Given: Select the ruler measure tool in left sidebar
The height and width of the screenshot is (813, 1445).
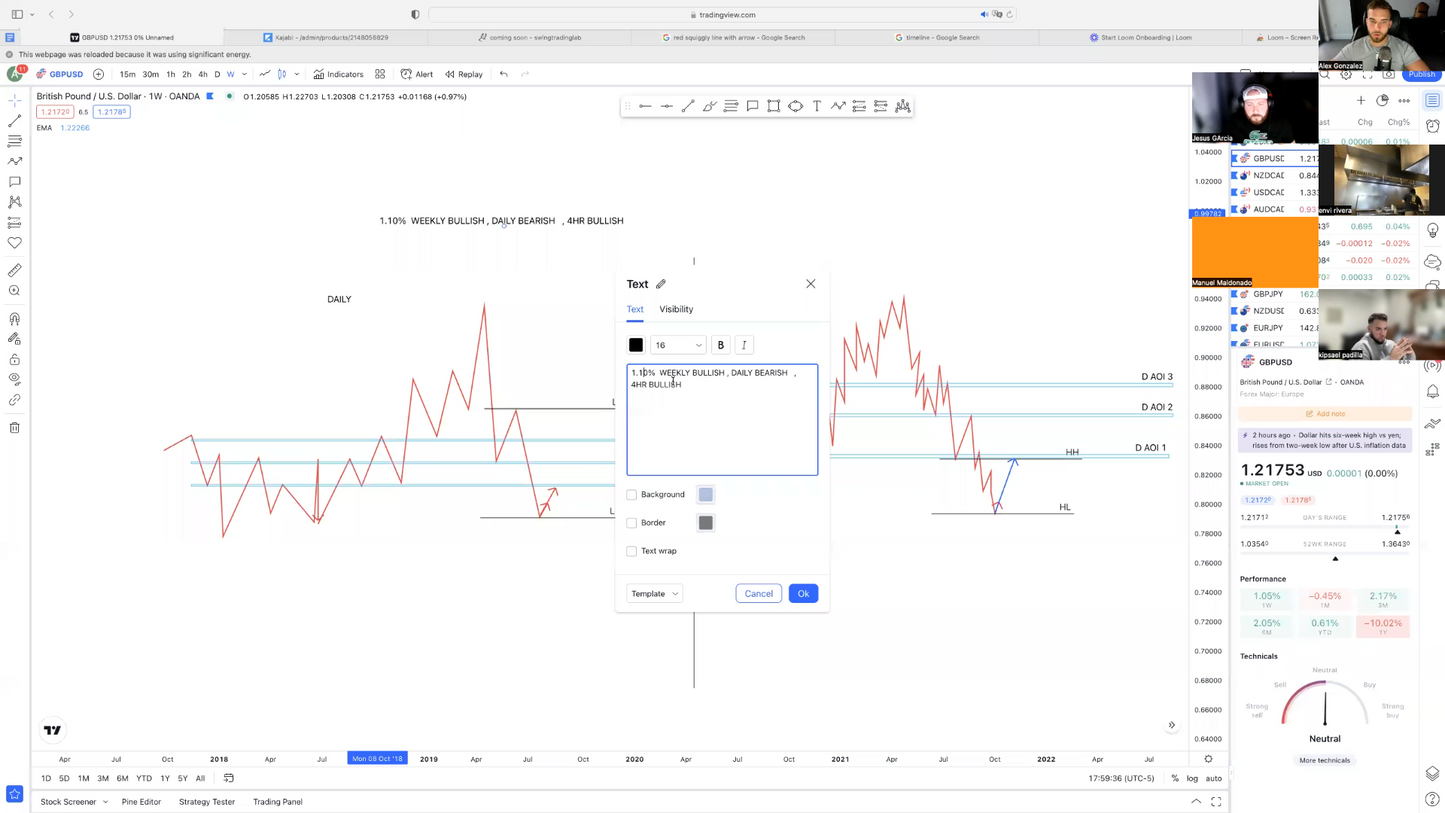Looking at the screenshot, I should pos(15,271).
